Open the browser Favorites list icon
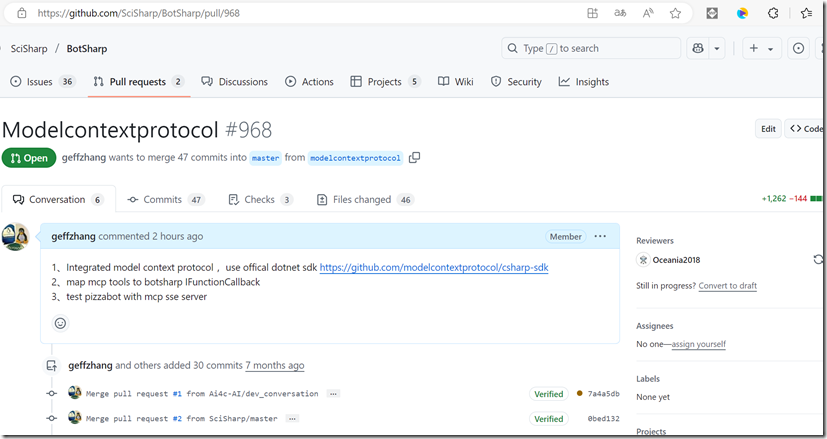The image size is (827, 439). pyautogui.click(x=806, y=14)
